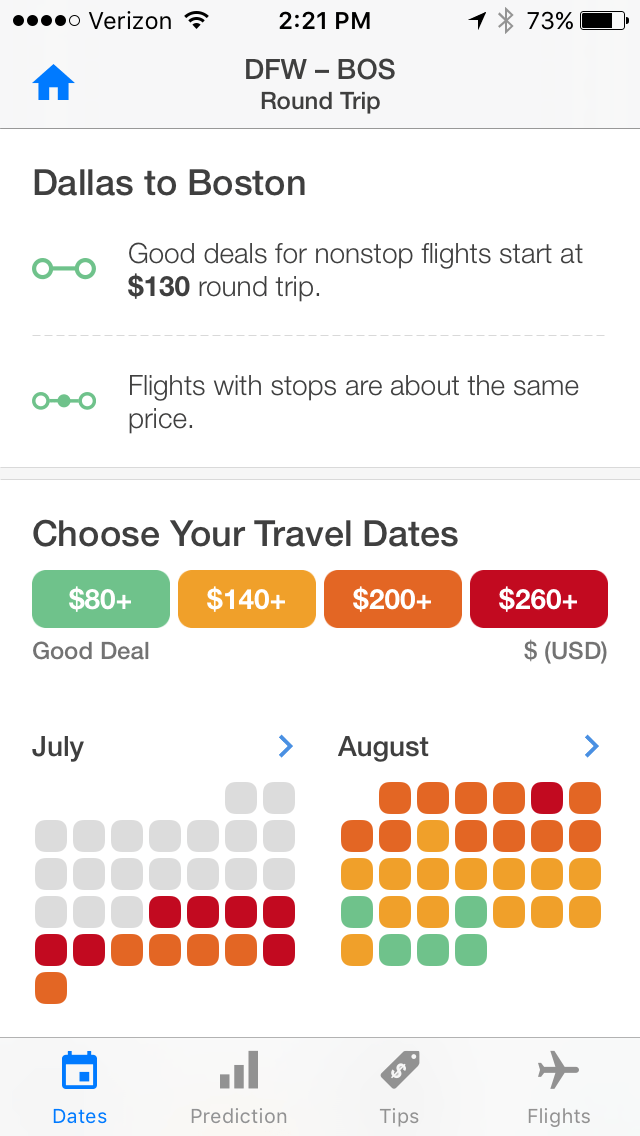Select the green $80+ price tier
The height and width of the screenshot is (1136, 640).
tap(101, 599)
